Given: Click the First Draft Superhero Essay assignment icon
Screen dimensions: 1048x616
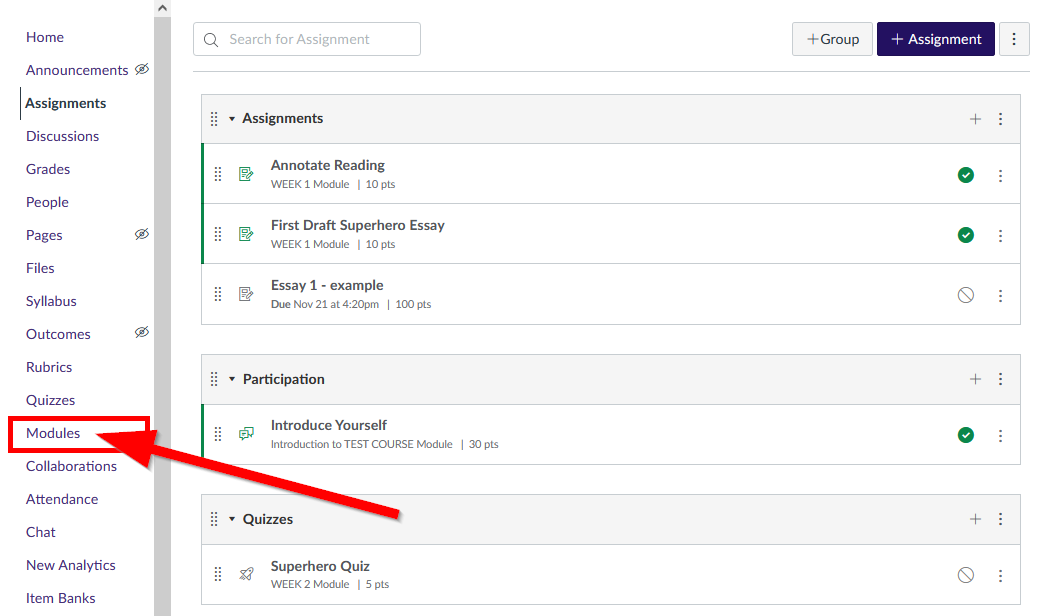Looking at the screenshot, I should coord(246,233).
